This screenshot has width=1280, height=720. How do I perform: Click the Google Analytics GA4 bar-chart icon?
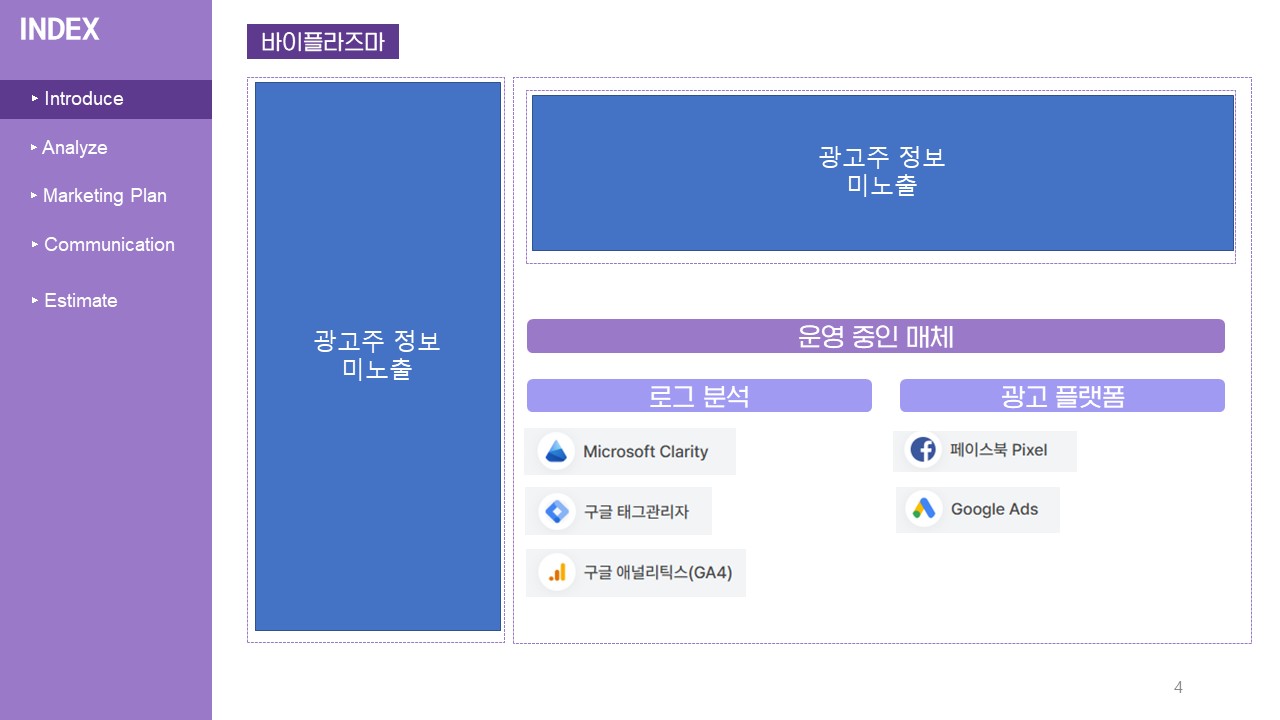click(x=557, y=573)
